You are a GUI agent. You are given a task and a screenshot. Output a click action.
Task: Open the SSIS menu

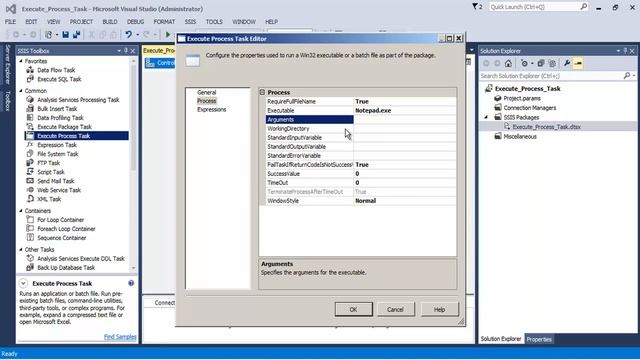point(190,22)
